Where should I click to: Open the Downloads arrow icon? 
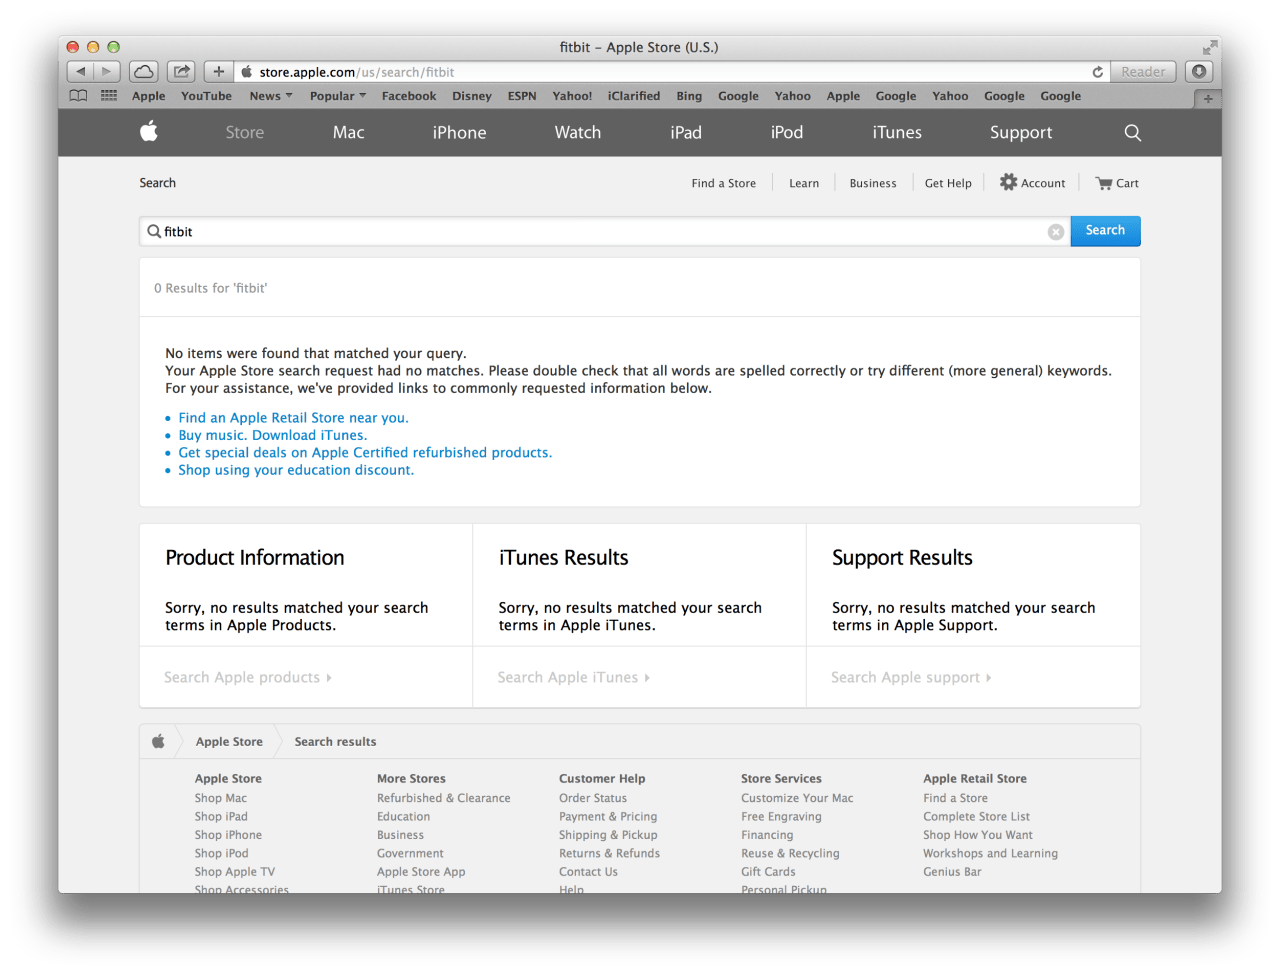[1198, 72]
